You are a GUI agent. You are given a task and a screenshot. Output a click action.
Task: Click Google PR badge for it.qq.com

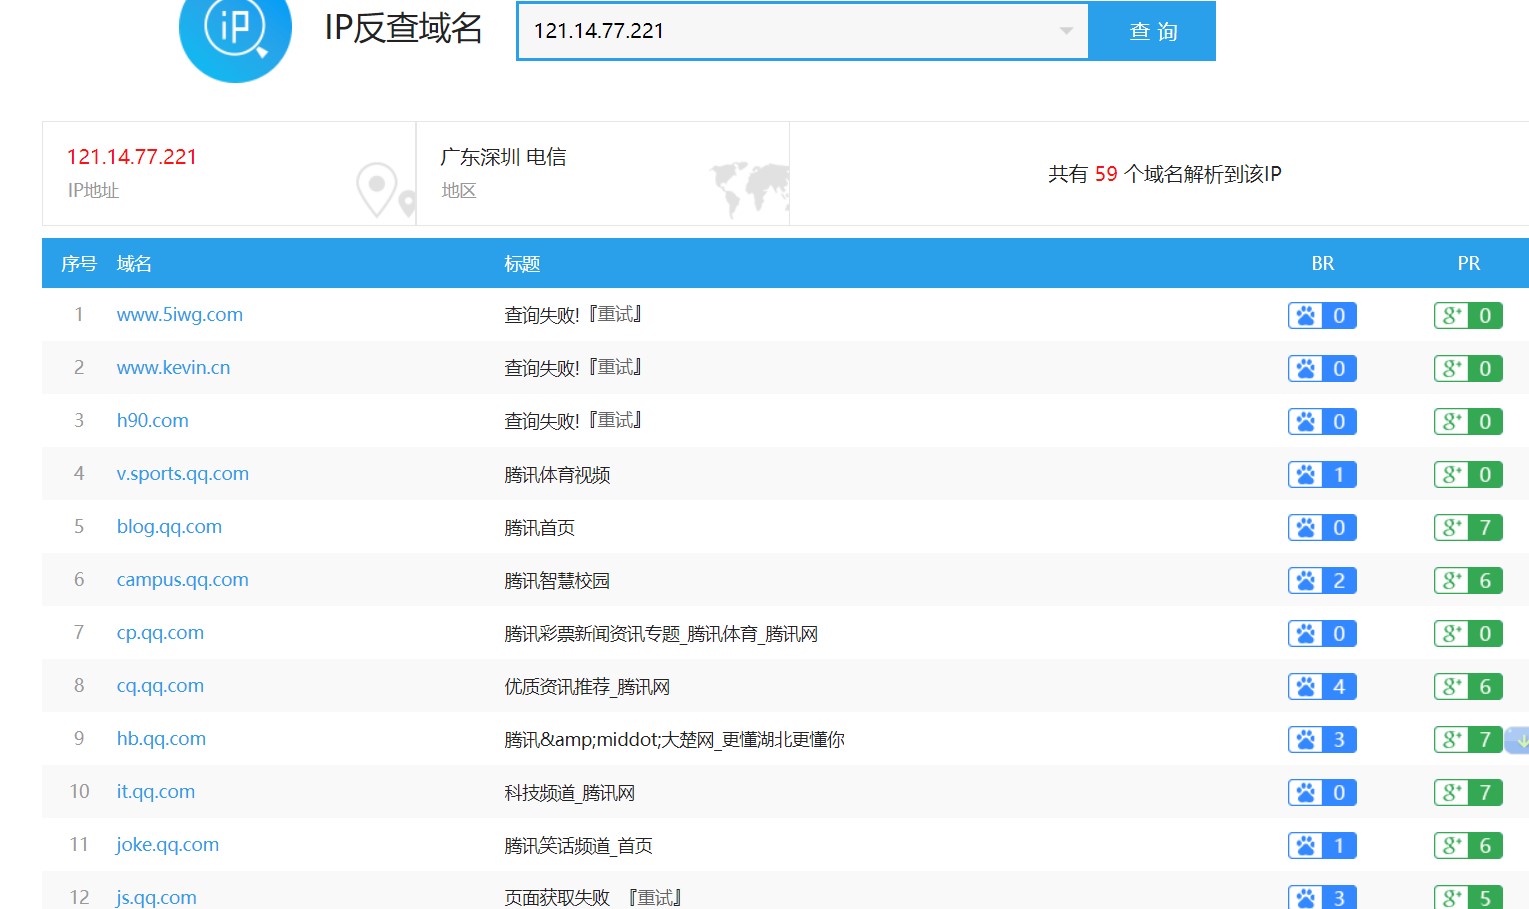tap(1468, 793)
